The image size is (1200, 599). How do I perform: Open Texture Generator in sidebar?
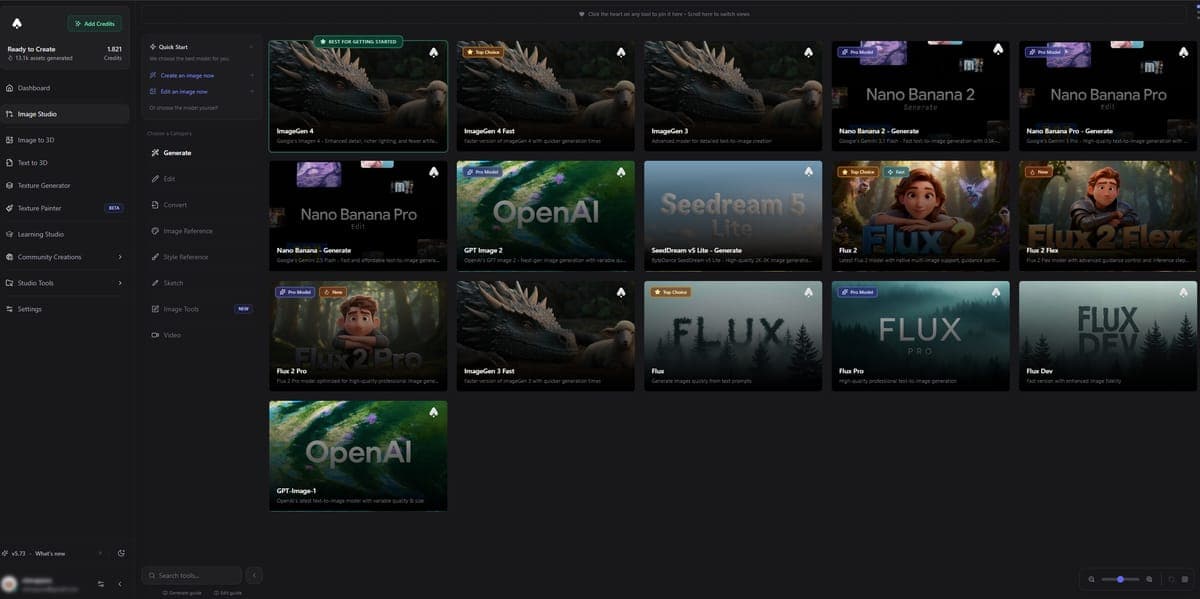pyautogui.click(x=65, y=185)
